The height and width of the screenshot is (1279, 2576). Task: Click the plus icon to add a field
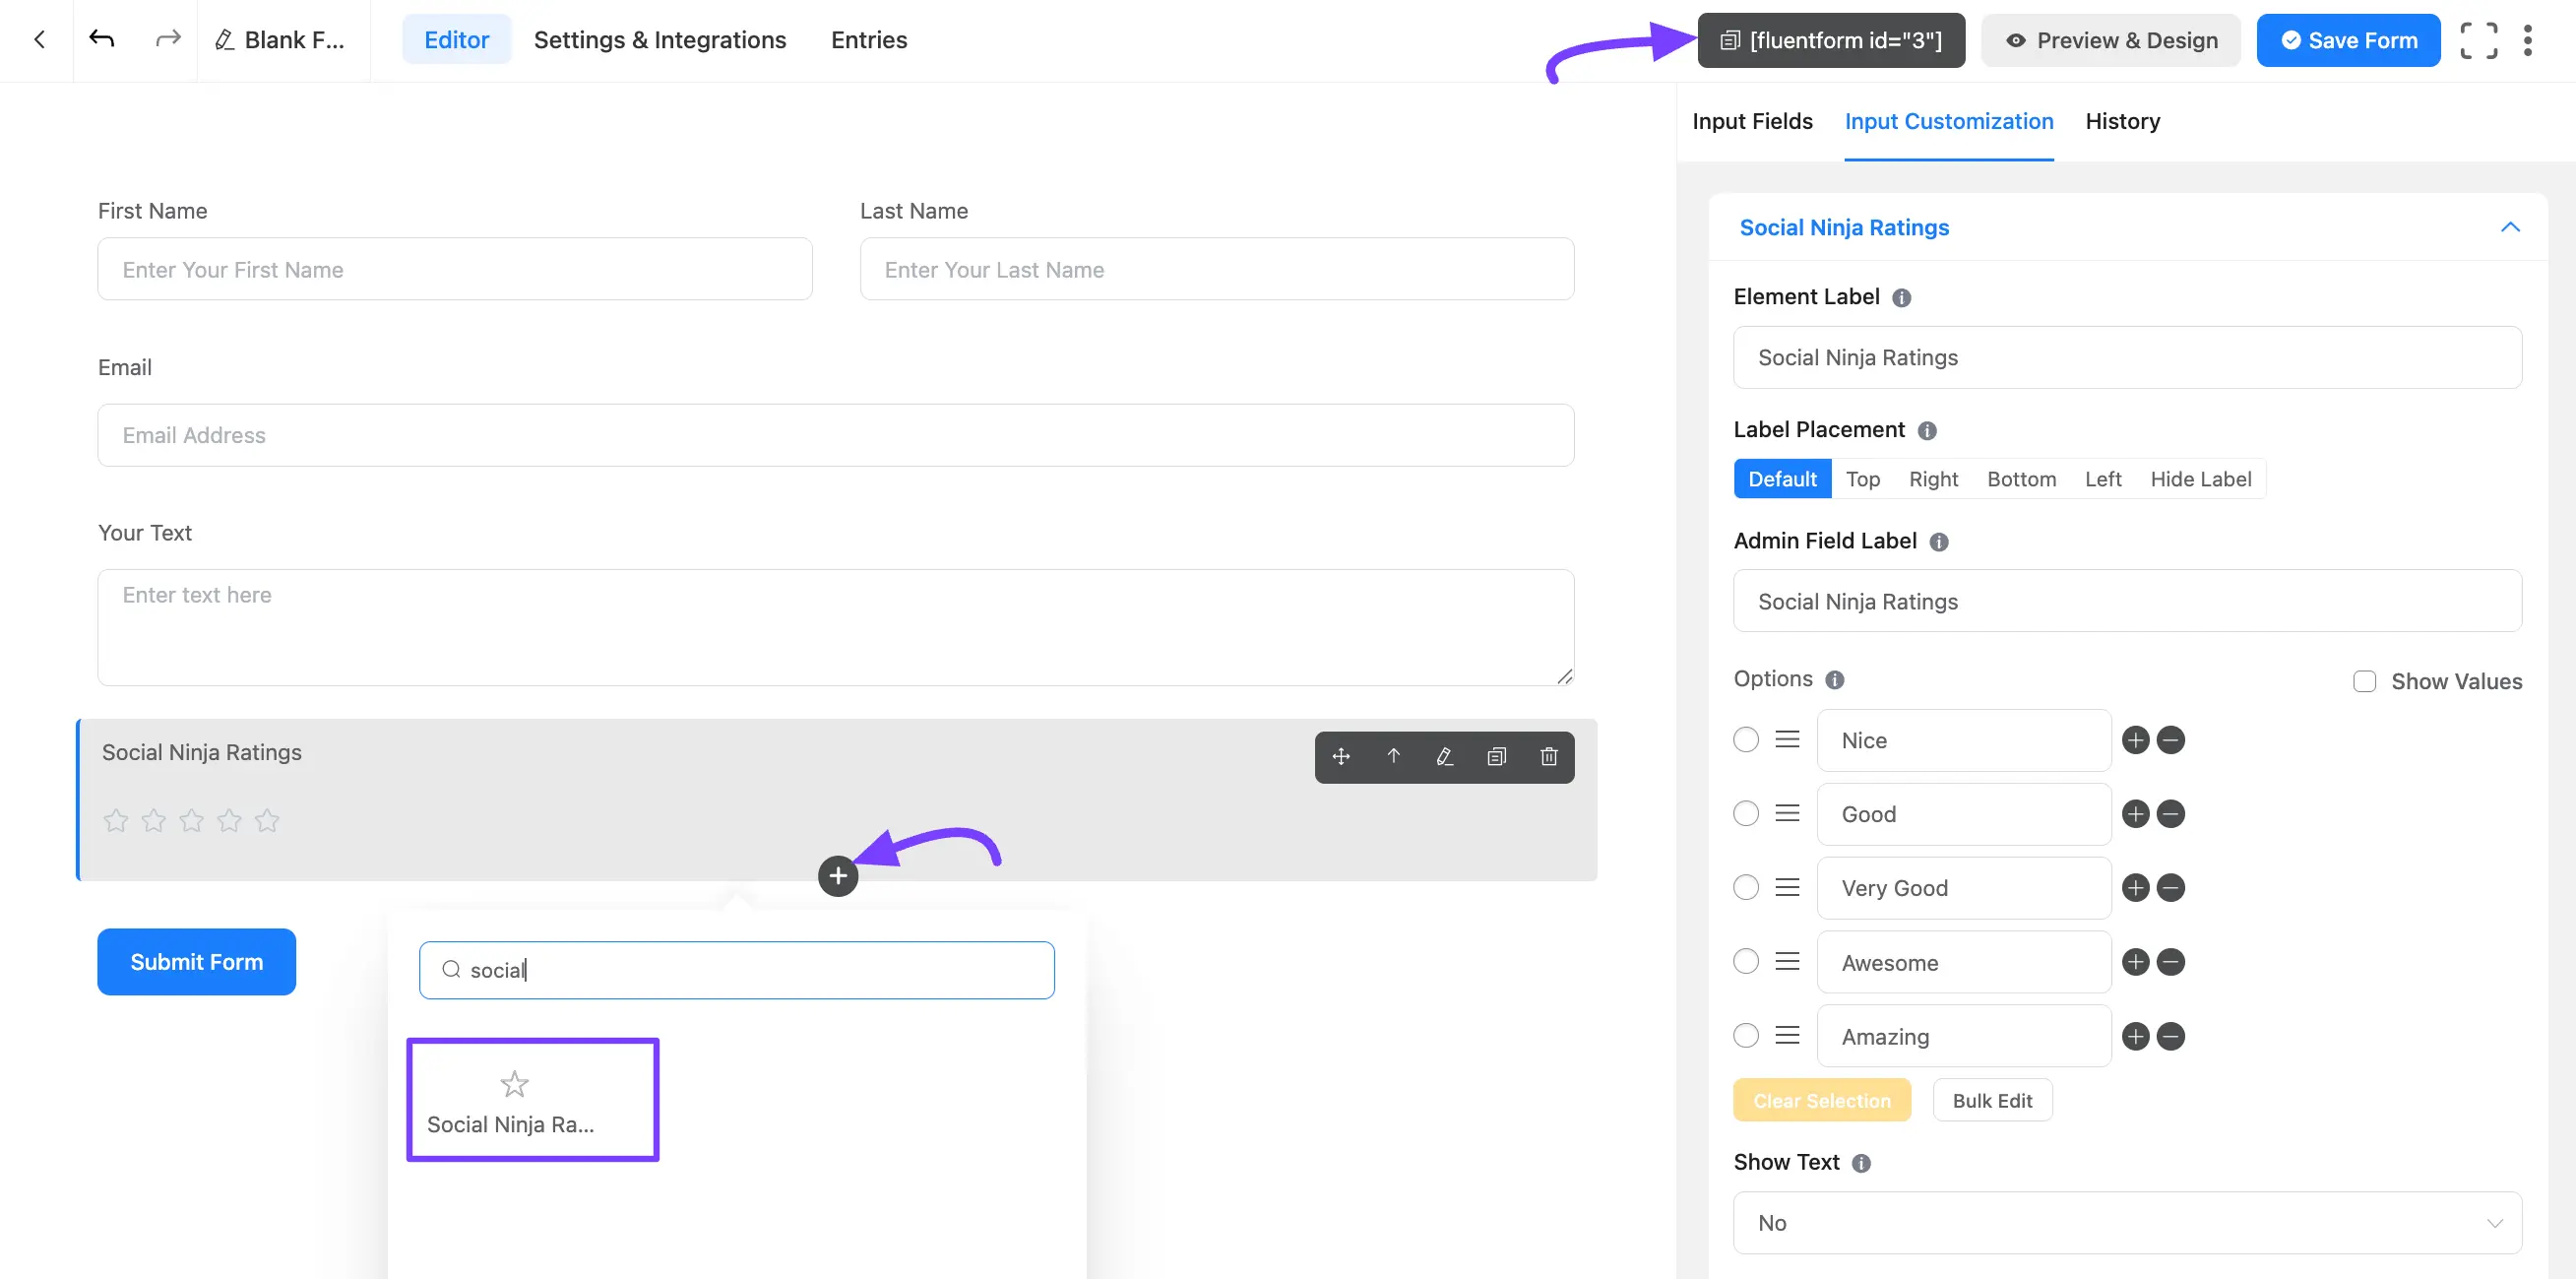point(838,875)
